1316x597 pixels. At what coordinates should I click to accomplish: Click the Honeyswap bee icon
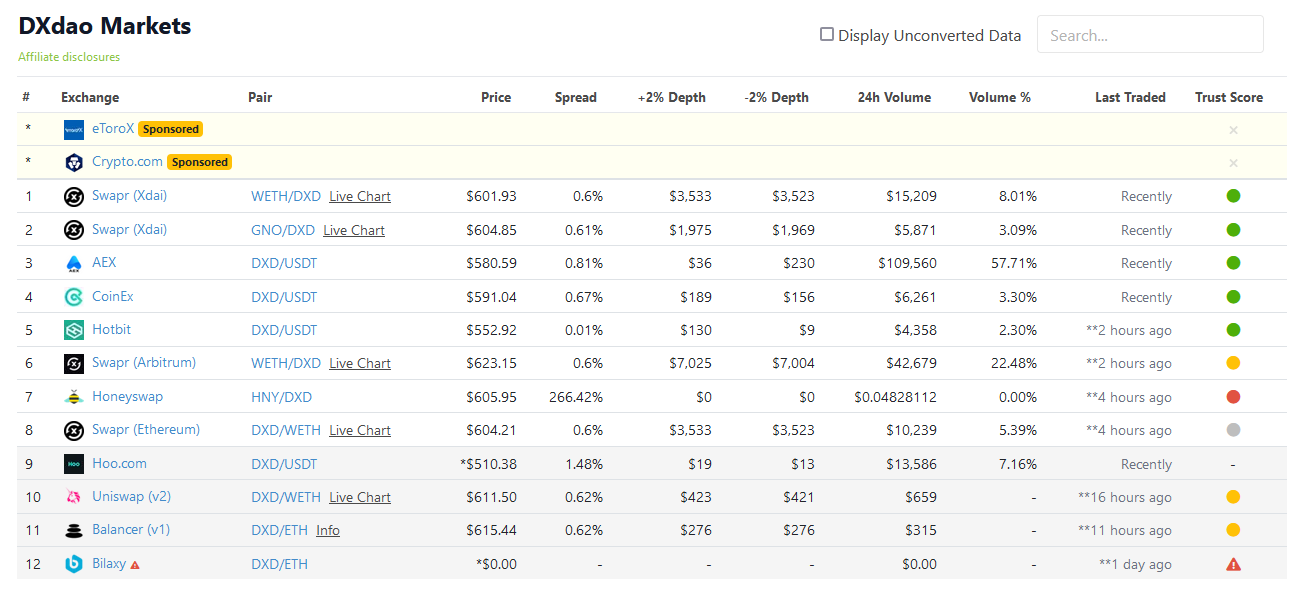coord(73,397)
